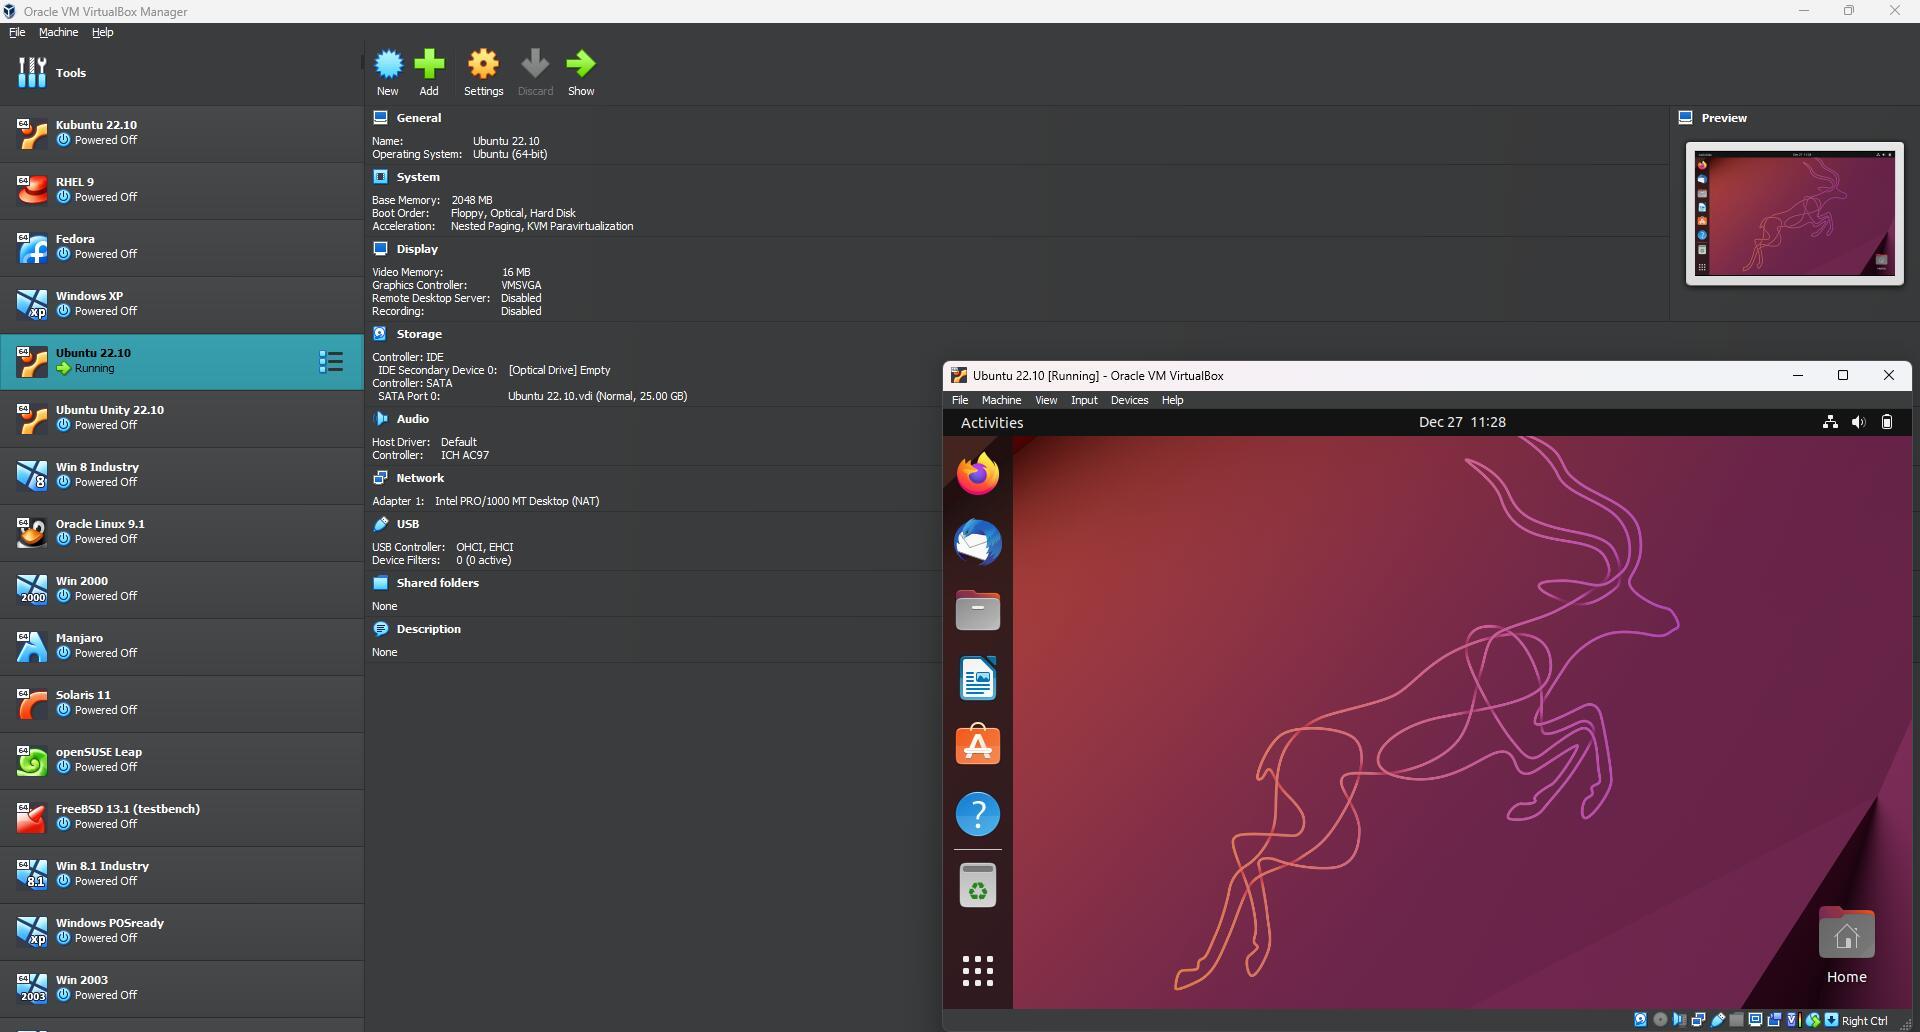Screen dimensions: 1920x1032
Task: Click the mouse integration status bar icon
Action: [1812, 1020]
